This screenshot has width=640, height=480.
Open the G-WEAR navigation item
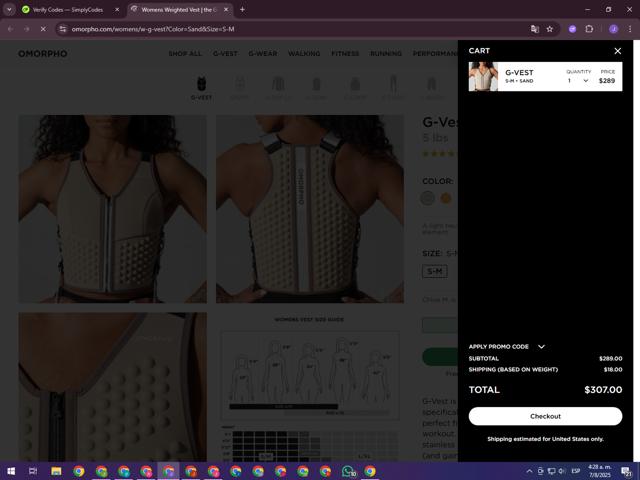click(263, 53)
